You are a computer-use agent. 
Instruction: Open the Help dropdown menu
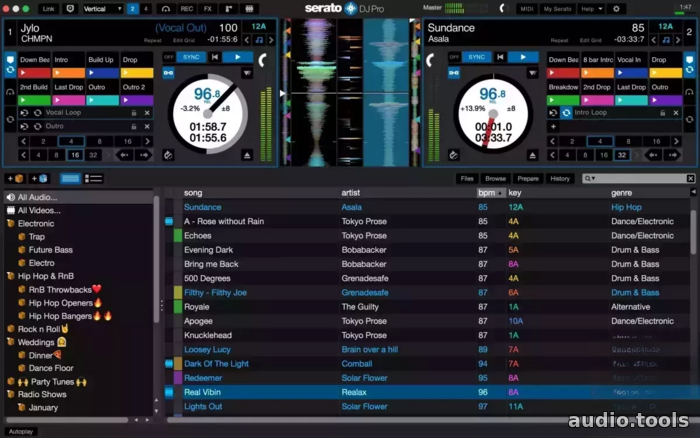pyautogui.click(x=592, y=9)
